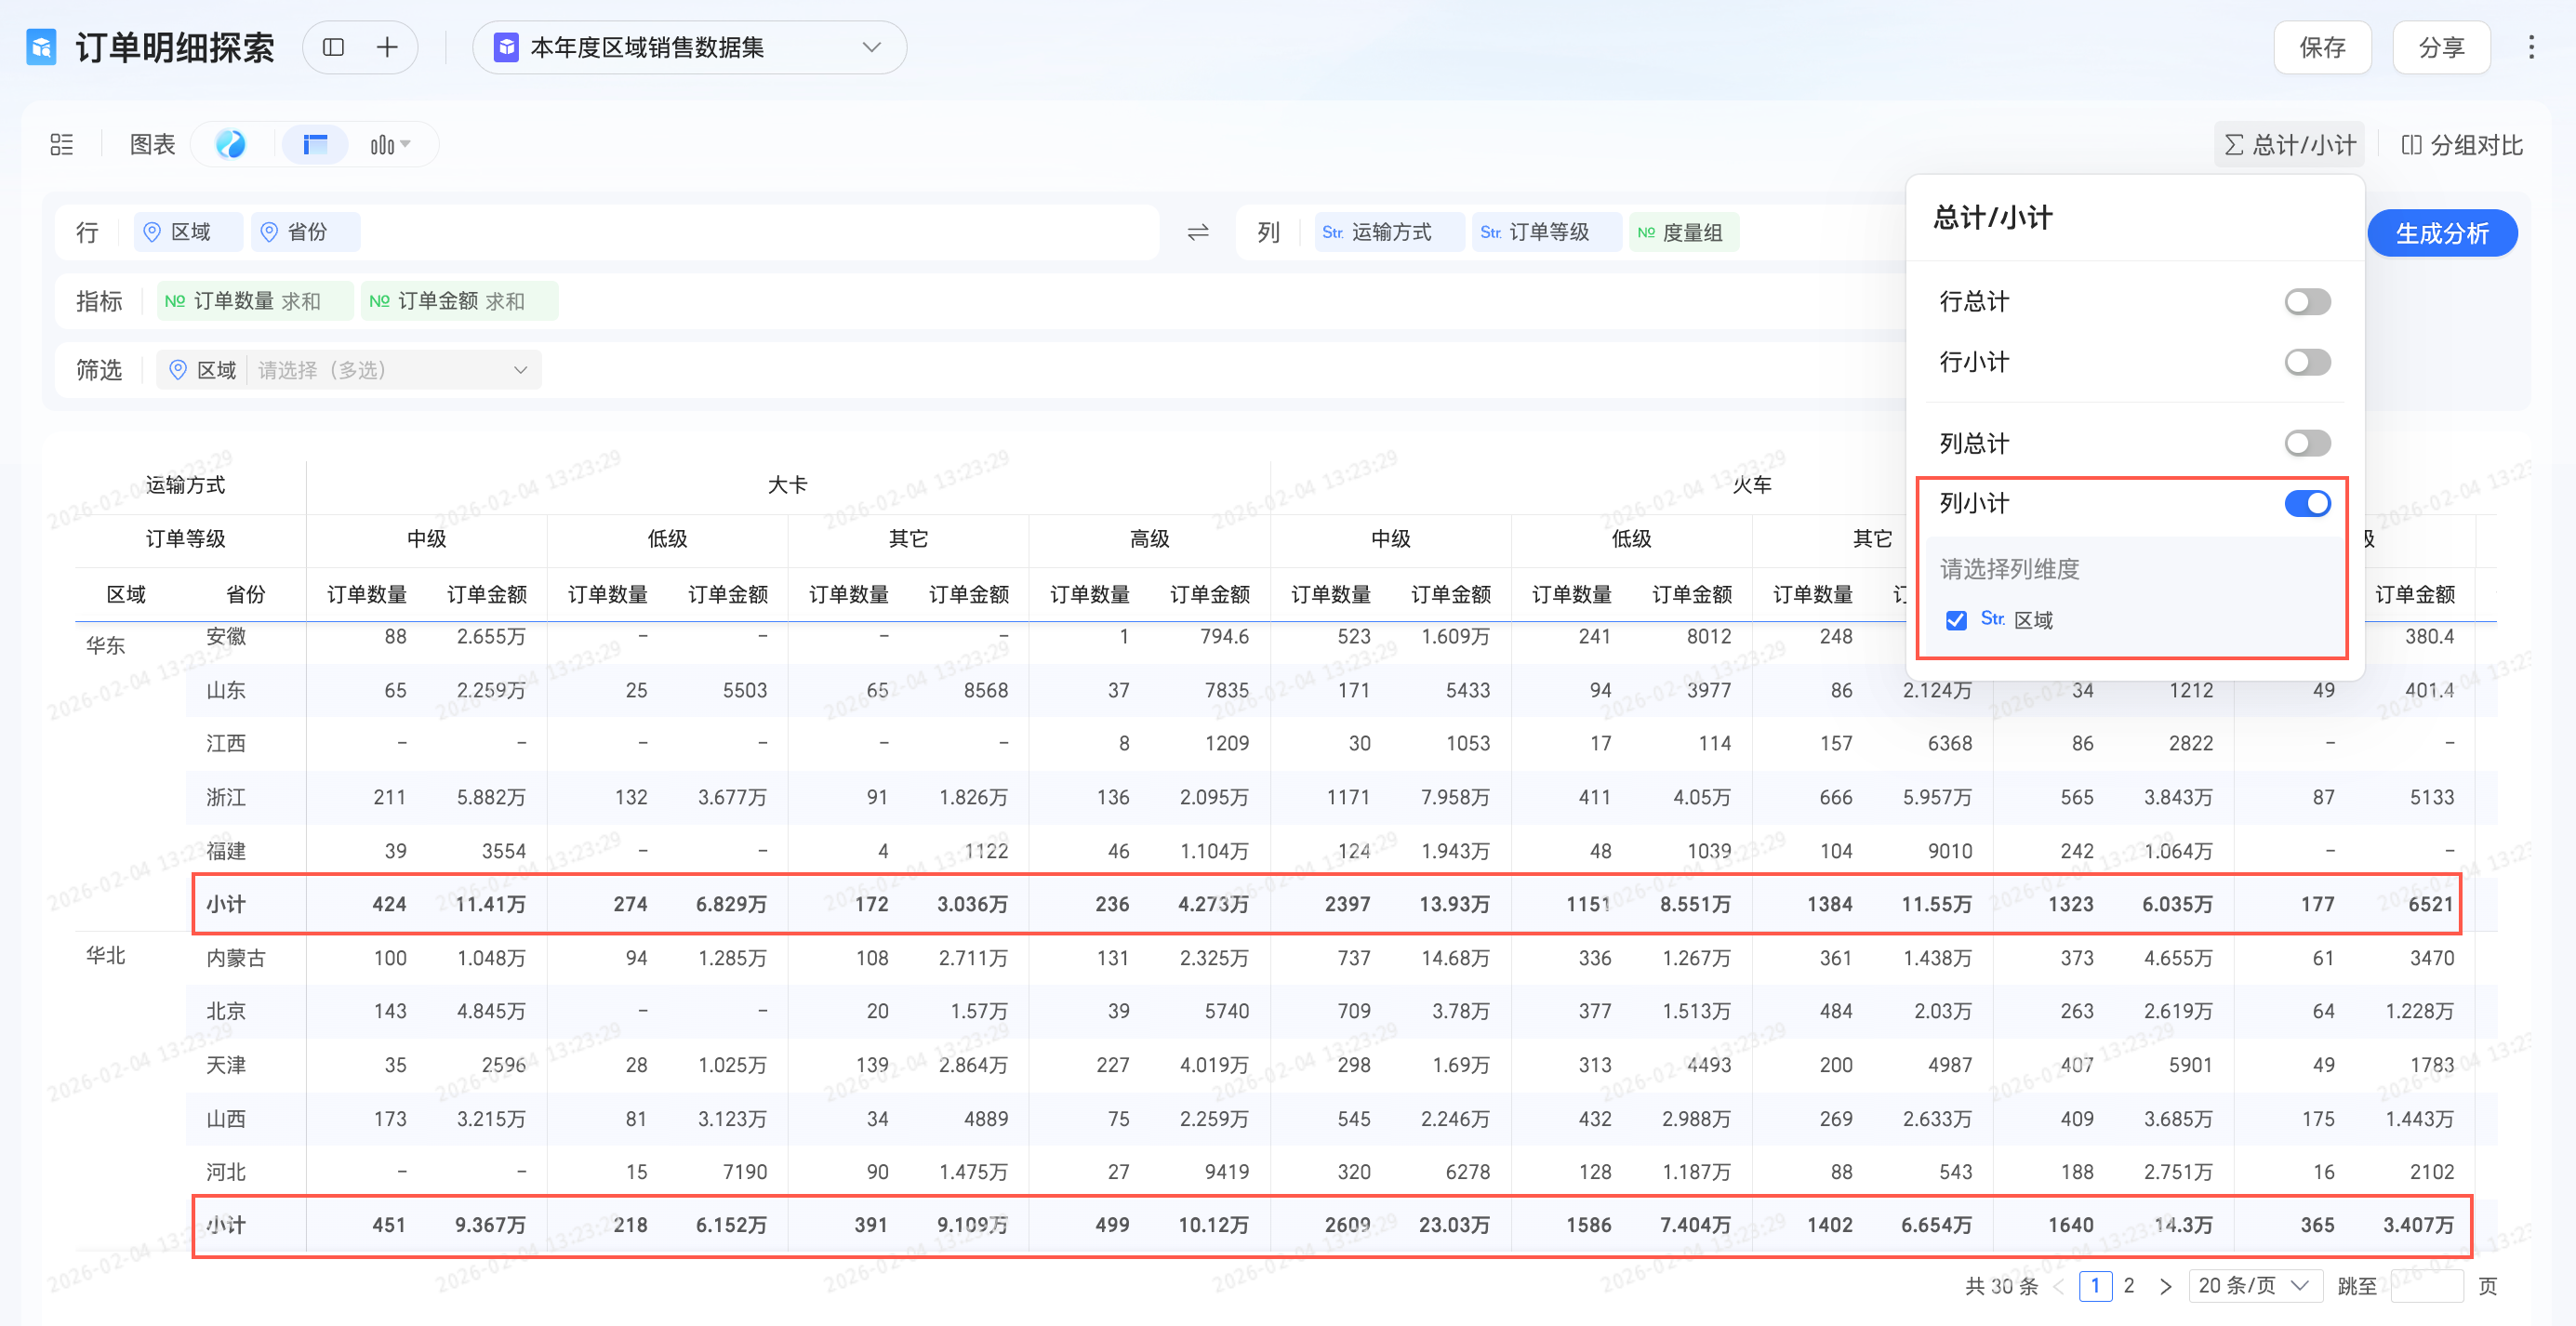2576x1326 pixels.
Task: Open the bar chart type dropdown icon
Action: [390, 145]
